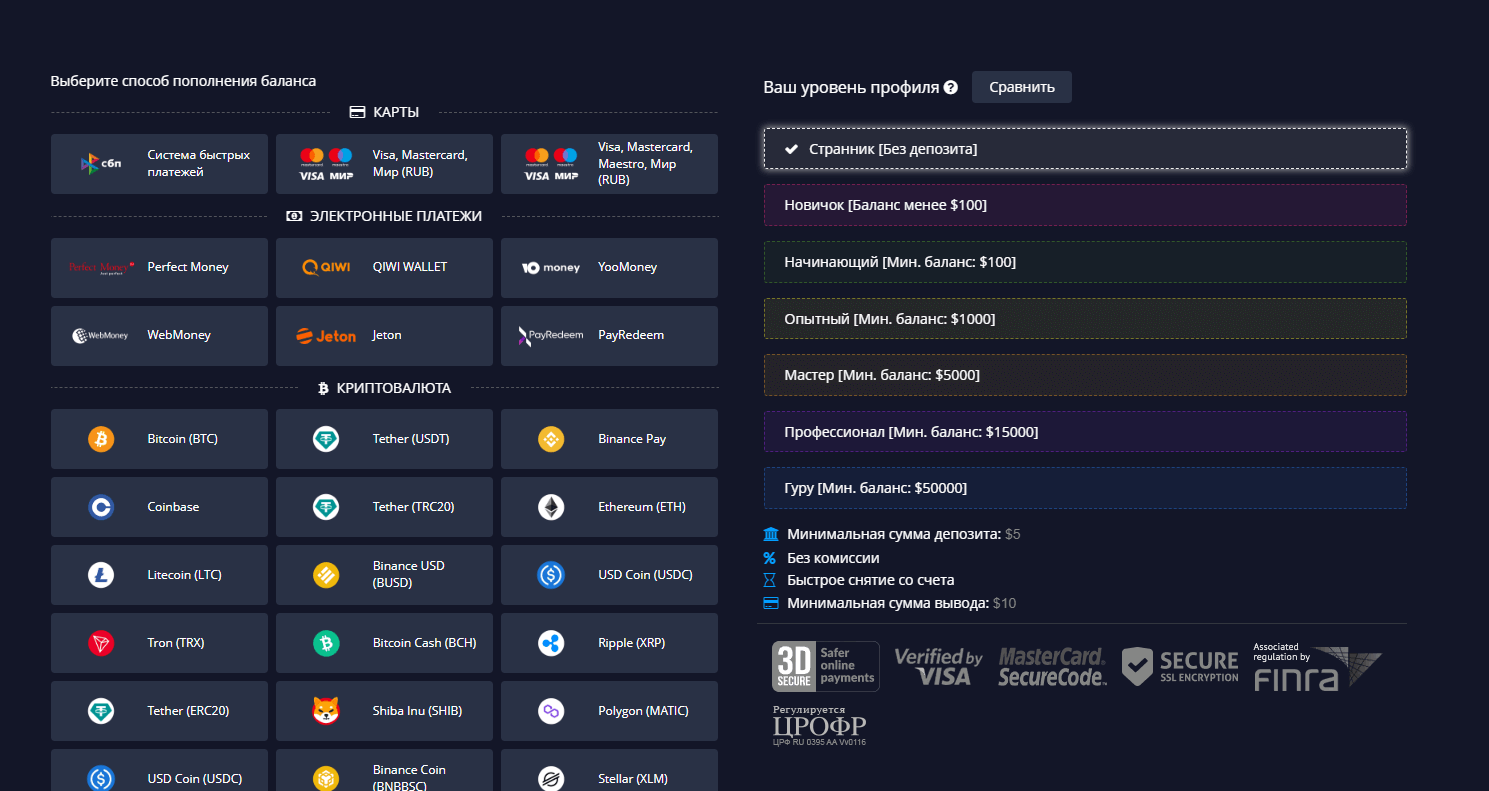
Task: Click the help question mark beside profile level
Action: click(951, 88)
